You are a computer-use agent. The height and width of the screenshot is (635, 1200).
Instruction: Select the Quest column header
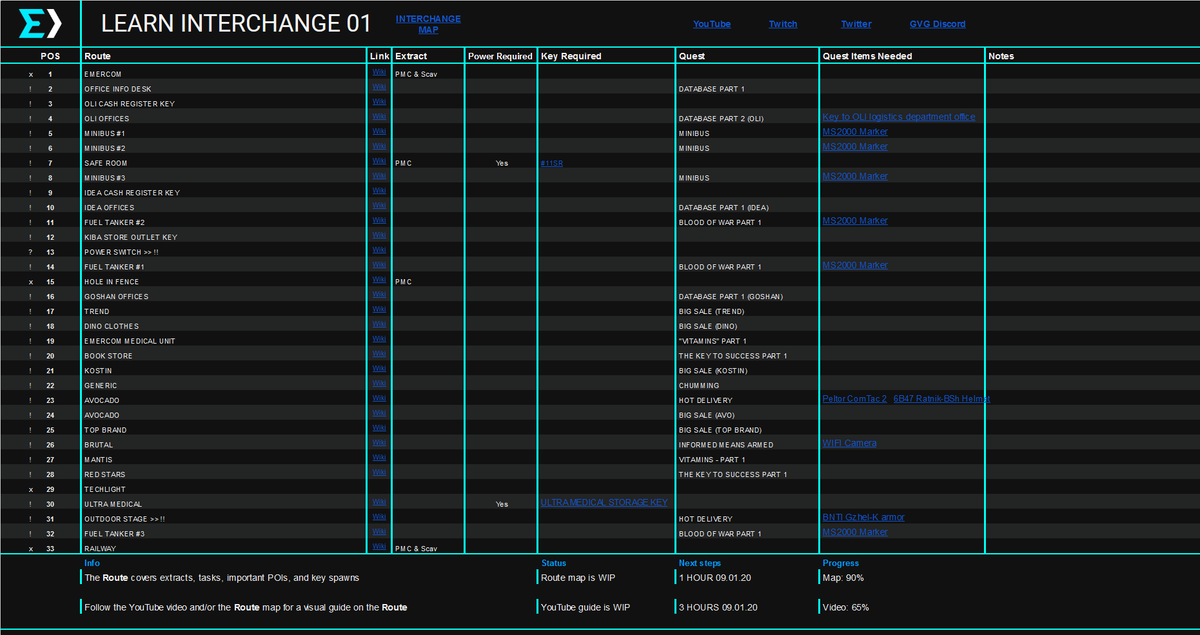692,56
